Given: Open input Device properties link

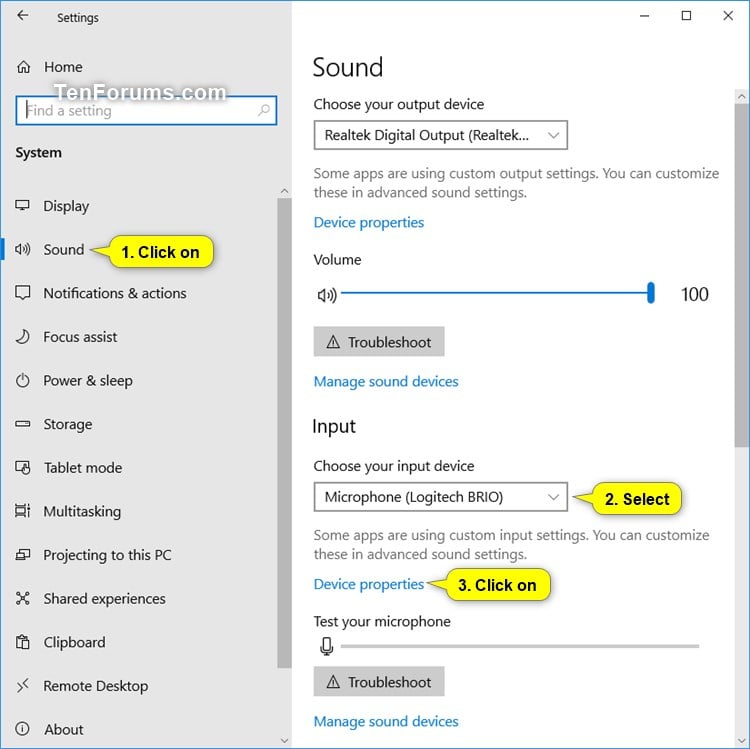Looking at the screenshot, I should pos(369,584).
